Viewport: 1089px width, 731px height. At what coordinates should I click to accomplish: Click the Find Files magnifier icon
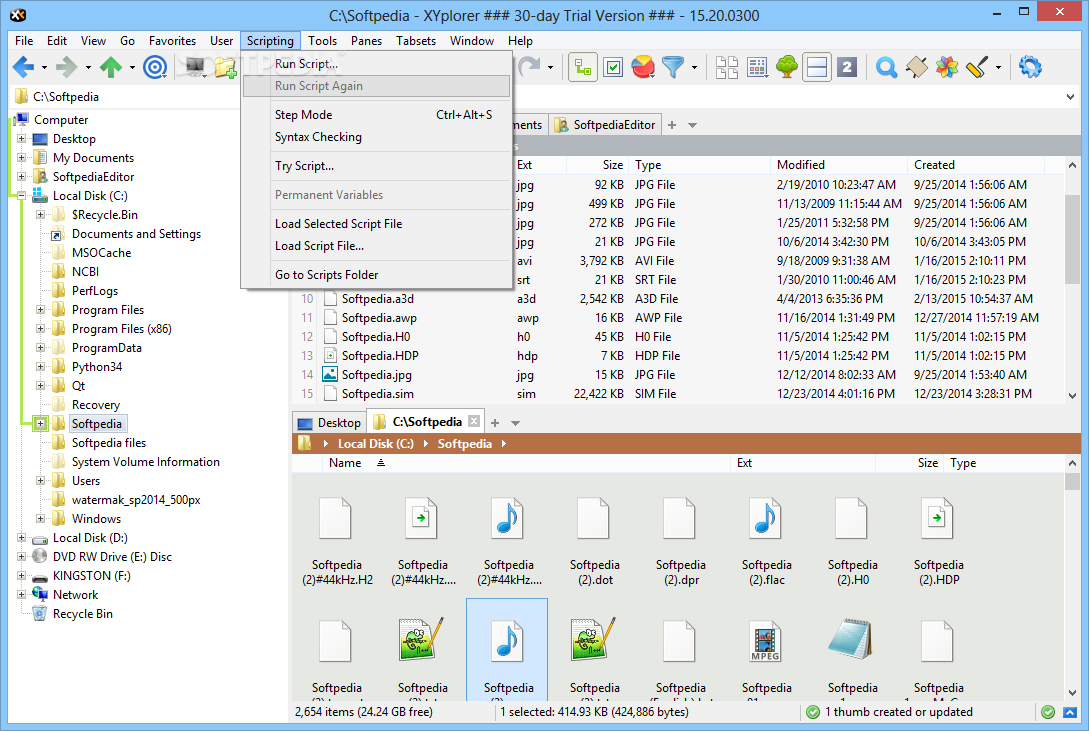[886, 67]
